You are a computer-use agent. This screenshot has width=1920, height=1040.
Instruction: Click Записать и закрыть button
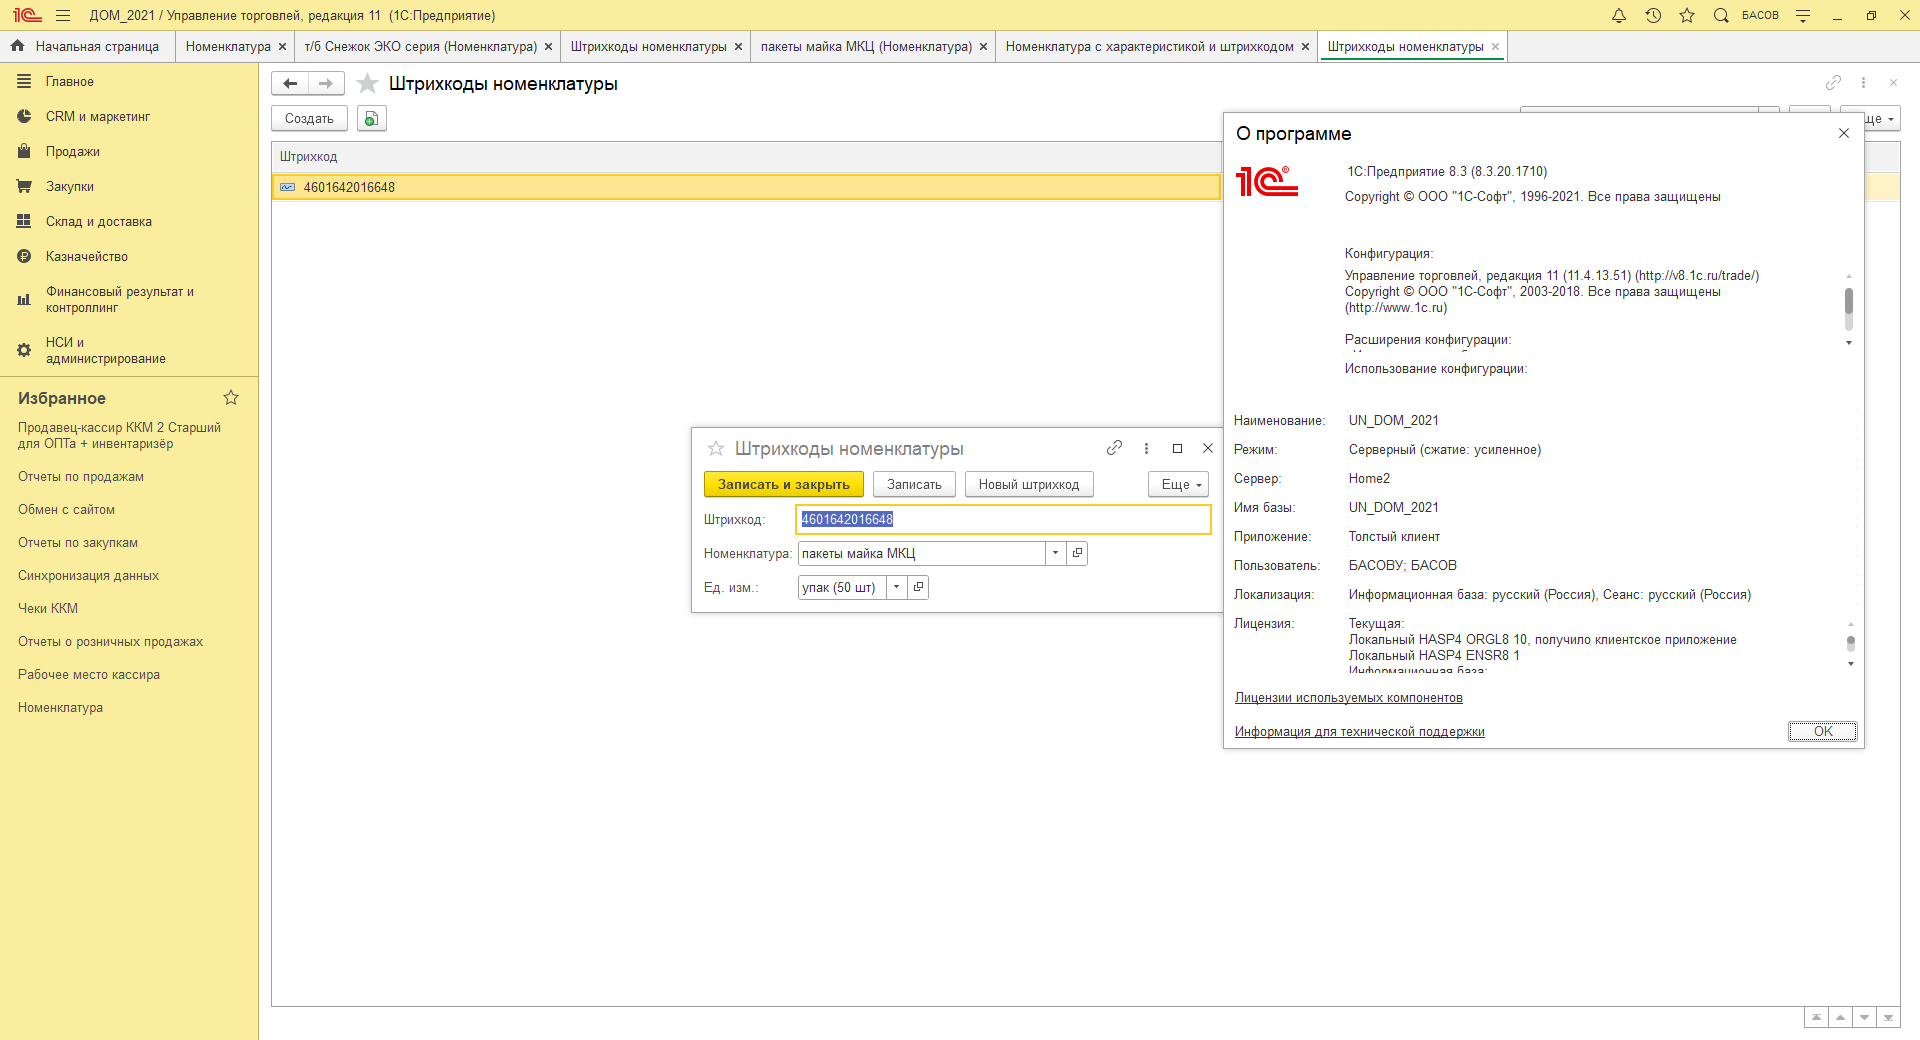(x=784, y=484)
